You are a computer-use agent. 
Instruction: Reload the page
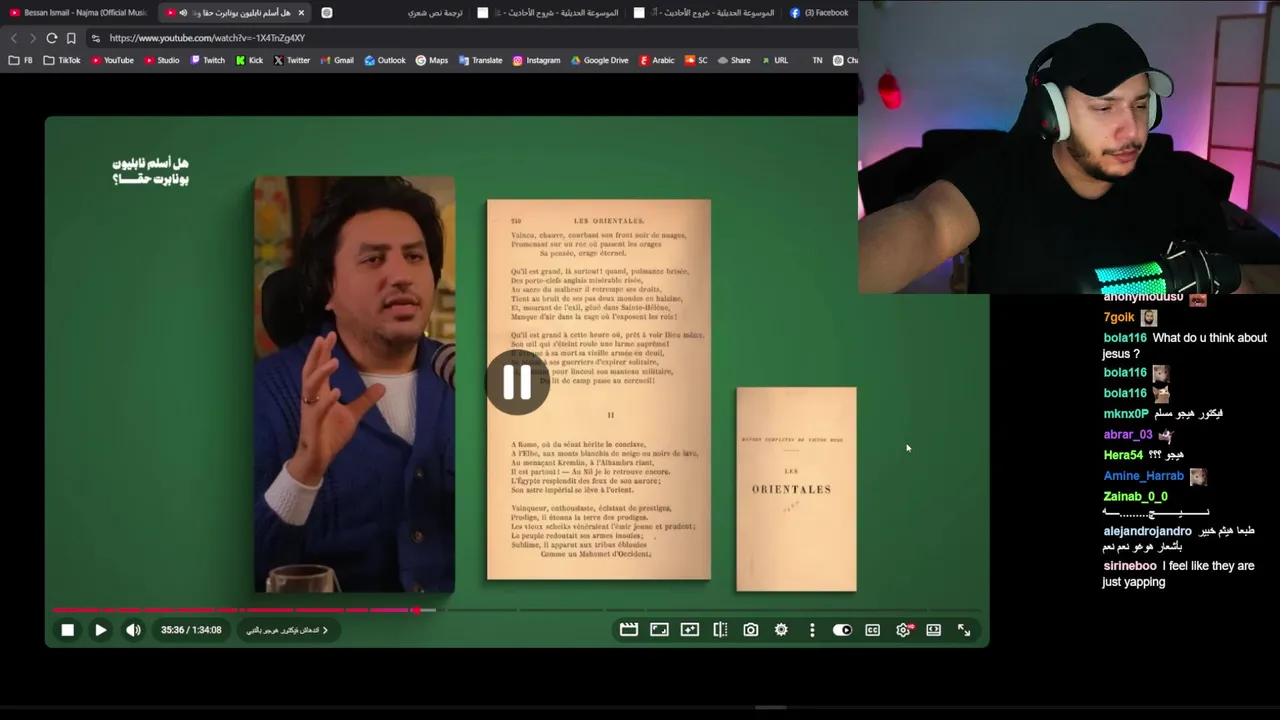[52, 38]
